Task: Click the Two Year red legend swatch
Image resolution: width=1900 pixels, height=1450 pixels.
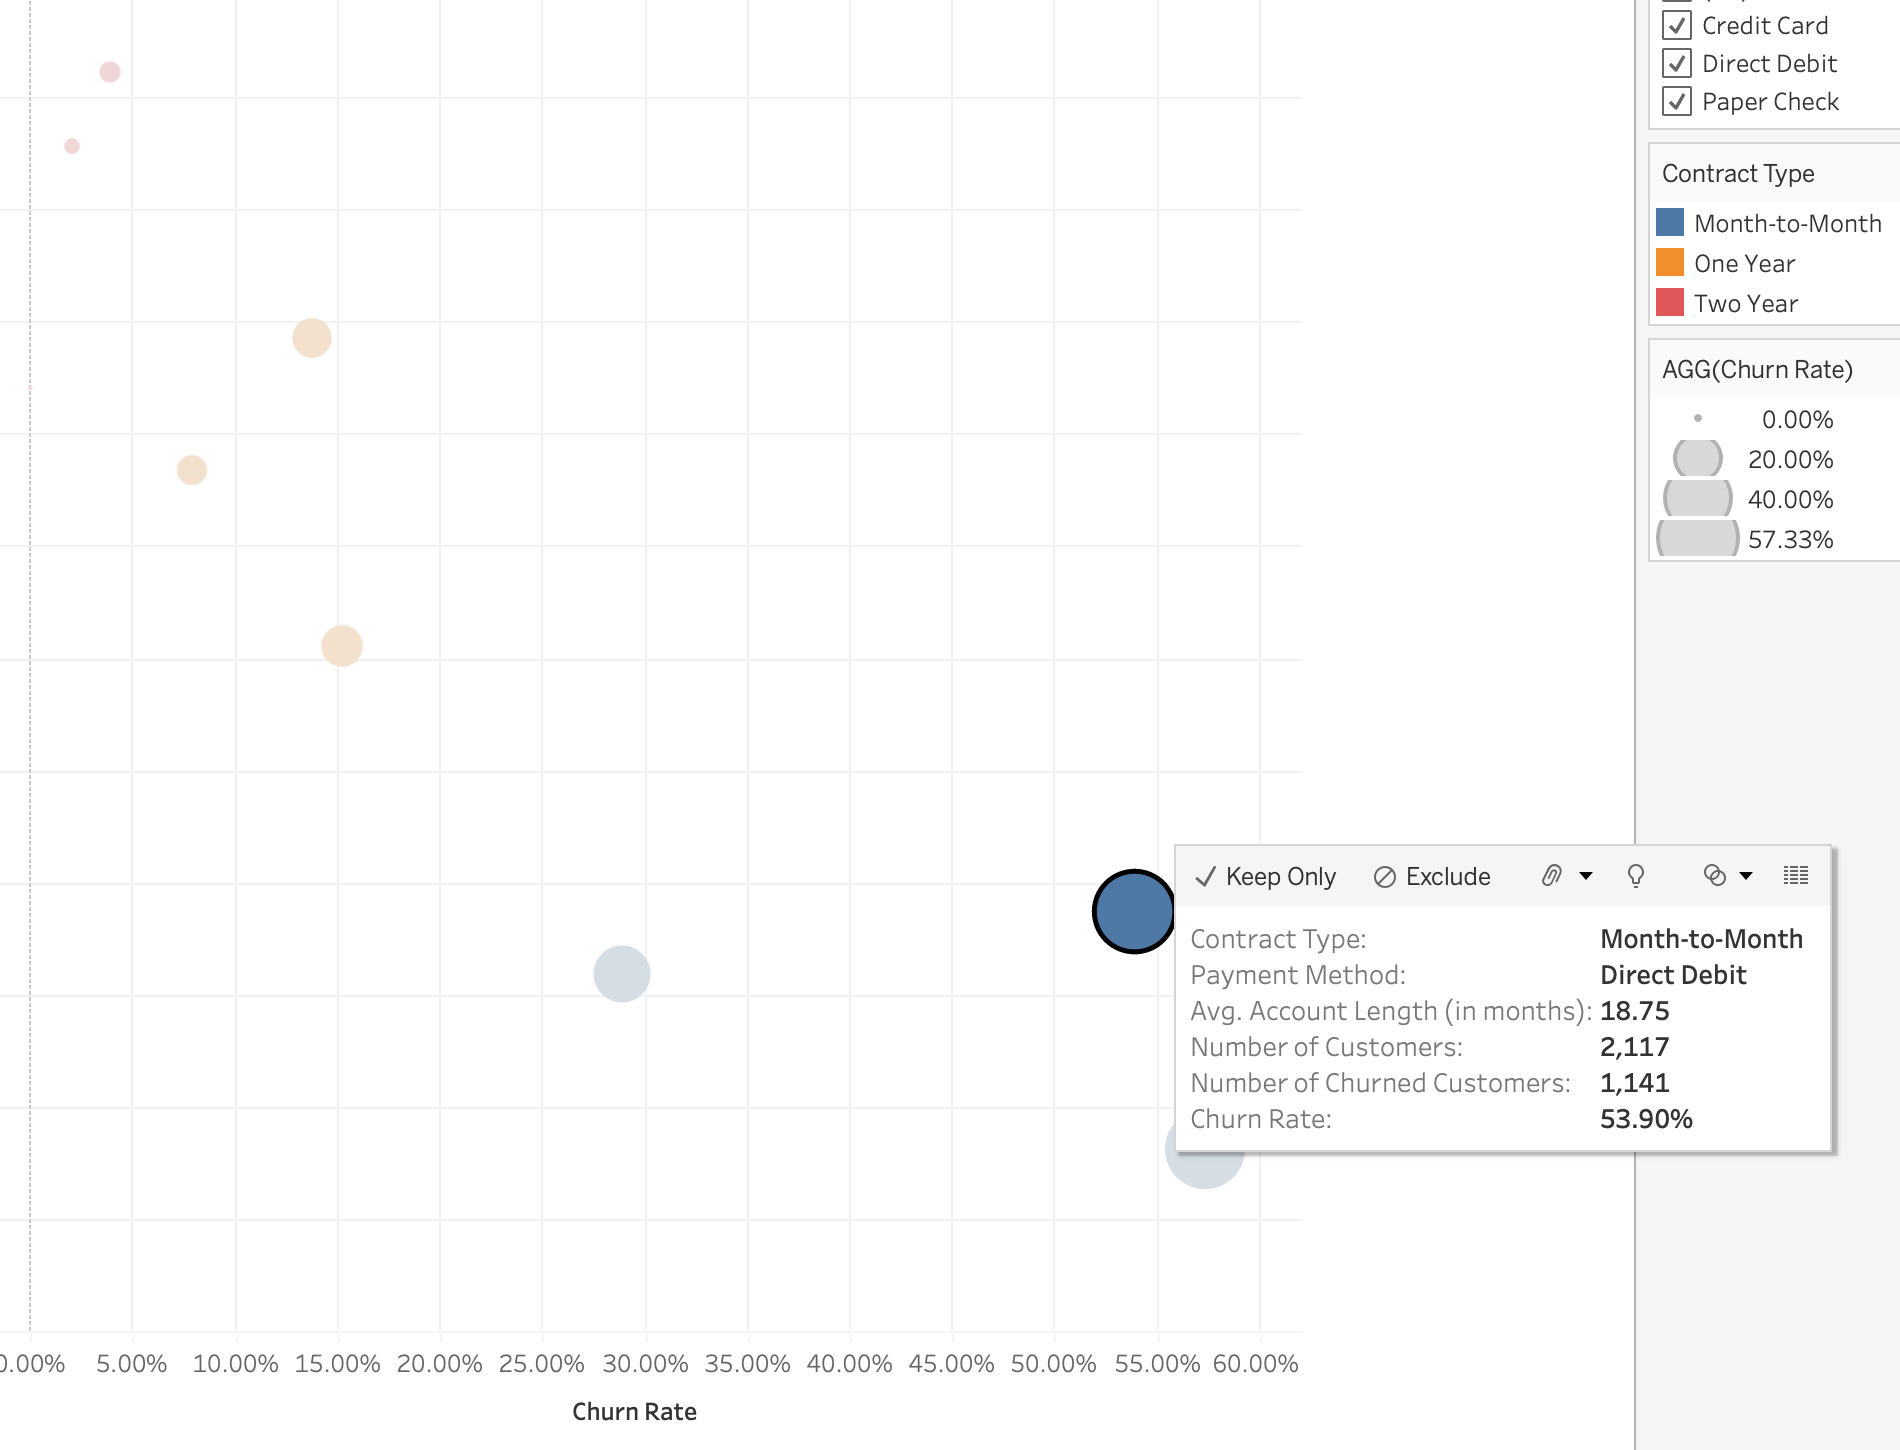Action: [1670, 302]
